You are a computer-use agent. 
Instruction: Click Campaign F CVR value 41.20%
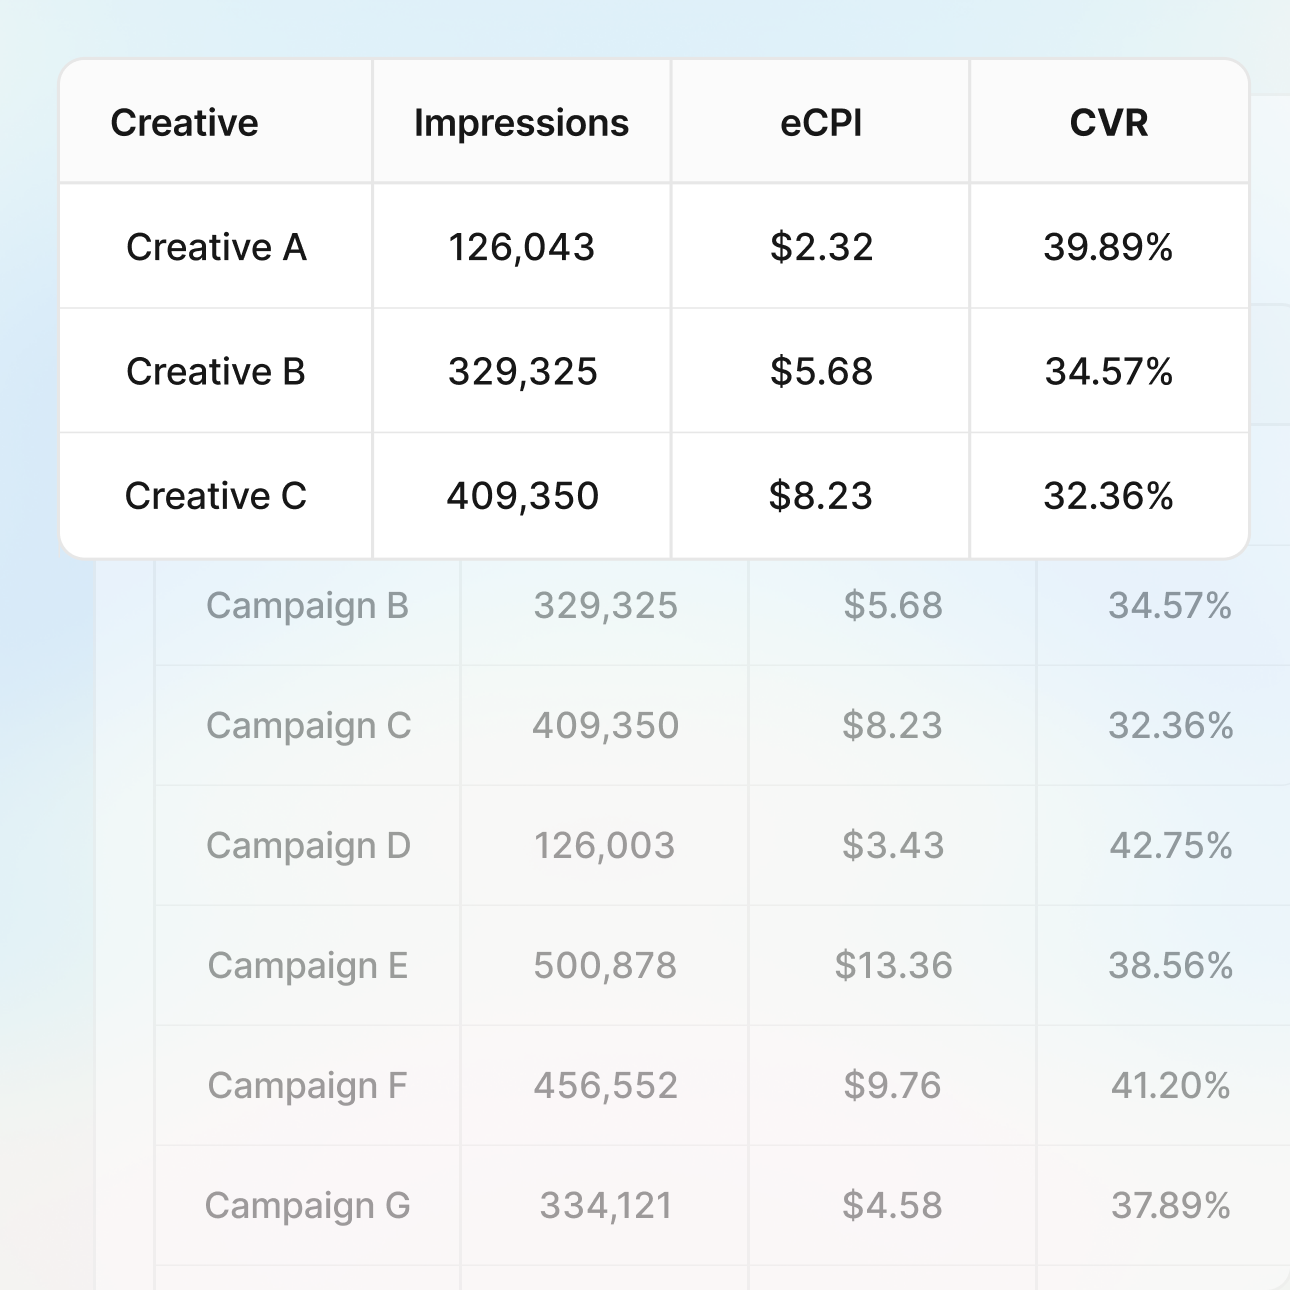tap(1170, 1086)
